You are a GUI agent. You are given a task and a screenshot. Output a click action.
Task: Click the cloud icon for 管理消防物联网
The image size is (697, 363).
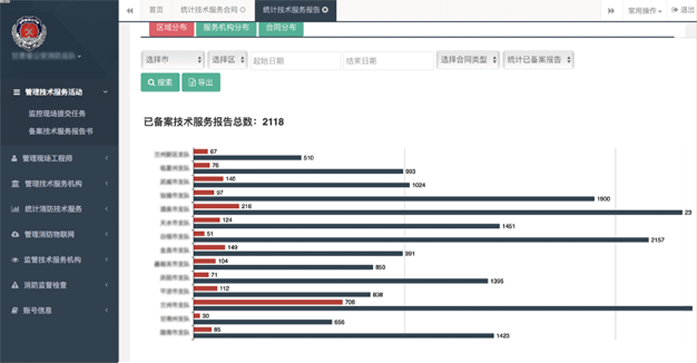pos(15,234)
